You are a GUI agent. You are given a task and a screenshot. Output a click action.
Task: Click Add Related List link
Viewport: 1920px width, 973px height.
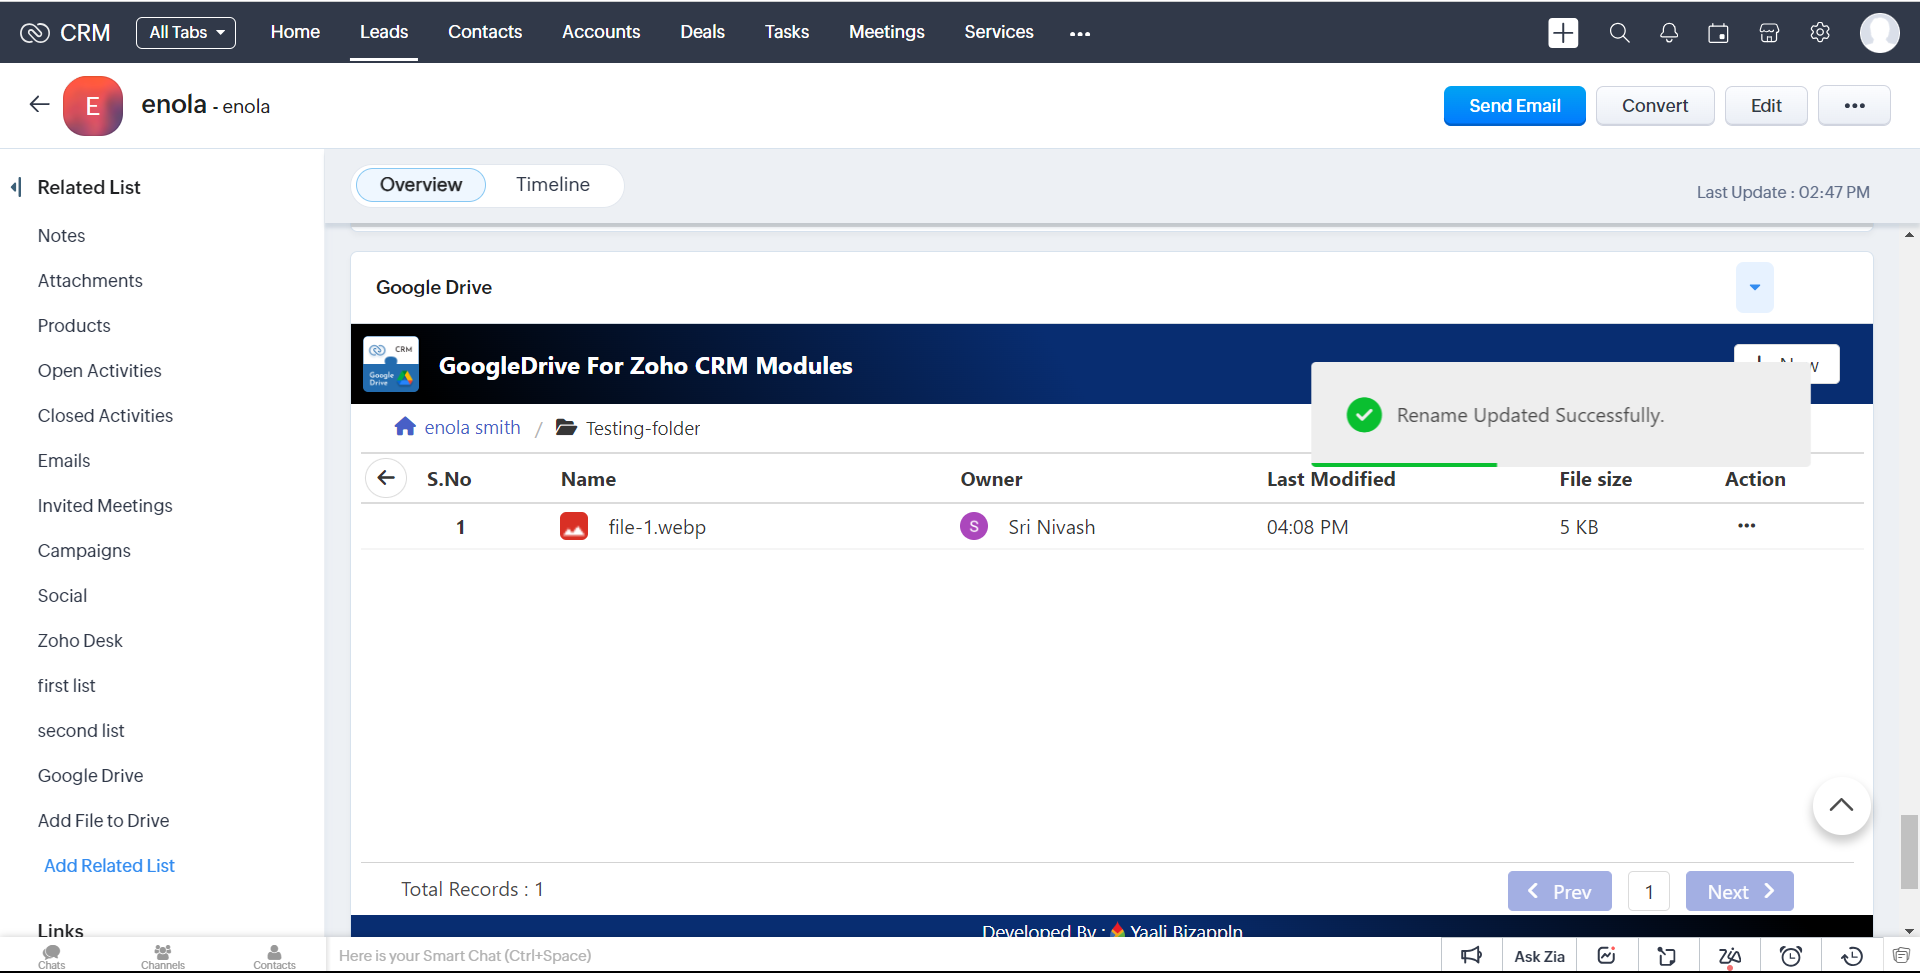(109, 866)
